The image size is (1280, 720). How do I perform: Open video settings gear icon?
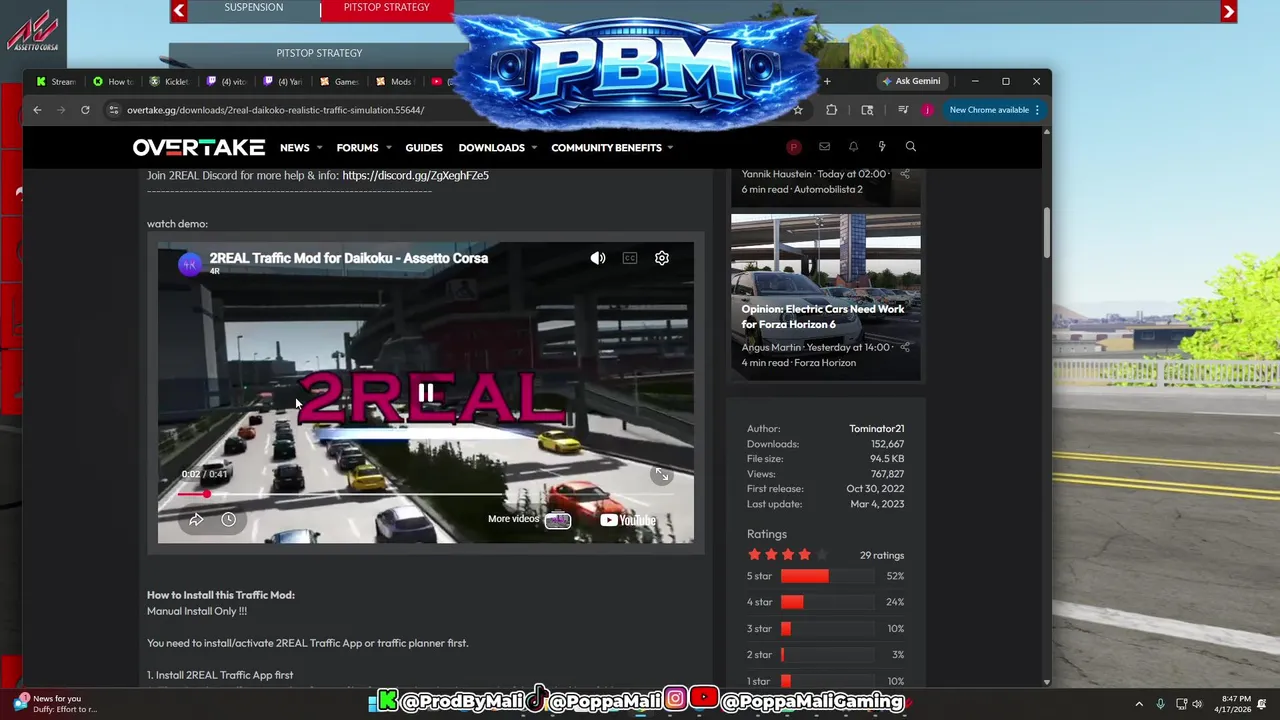(662, 258)
